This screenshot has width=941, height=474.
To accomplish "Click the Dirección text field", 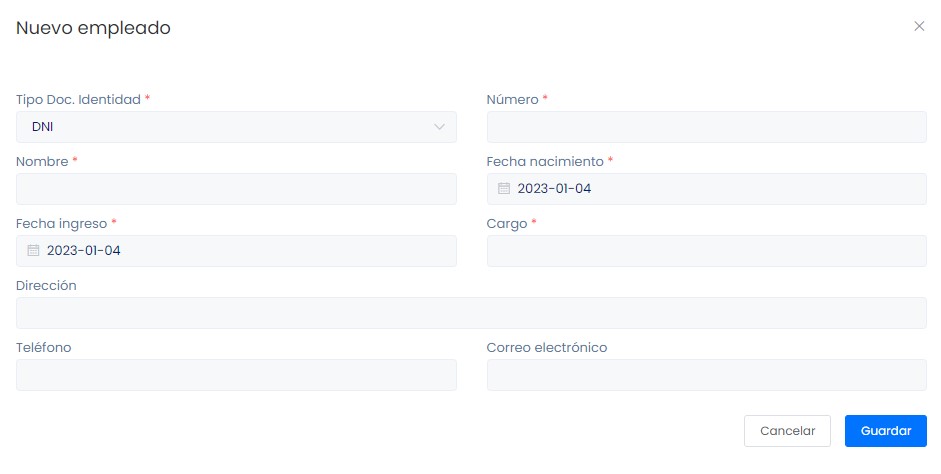I will (x=471, y=313).
